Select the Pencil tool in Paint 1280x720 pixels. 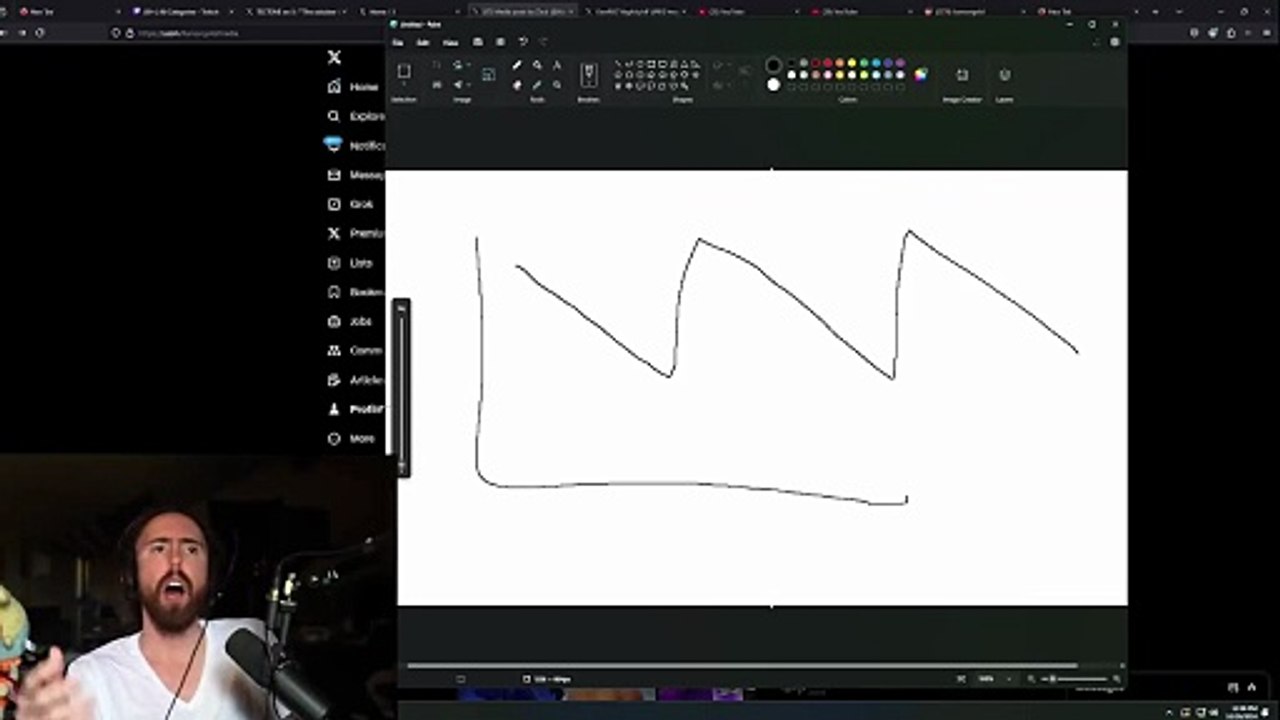516,65
